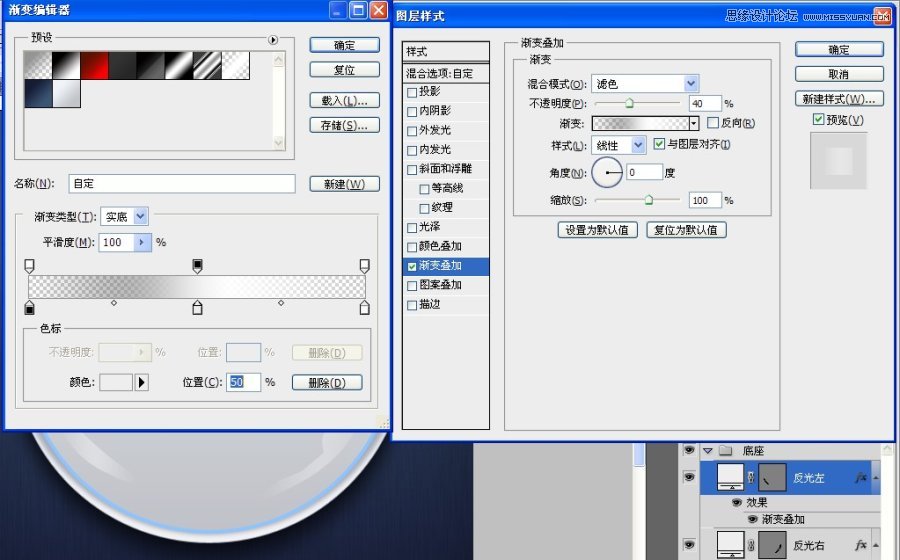The width and height of the screenshot is (900, 560).
Task: Enable the 内阴影 checkbox
Action: click(412, 111)
